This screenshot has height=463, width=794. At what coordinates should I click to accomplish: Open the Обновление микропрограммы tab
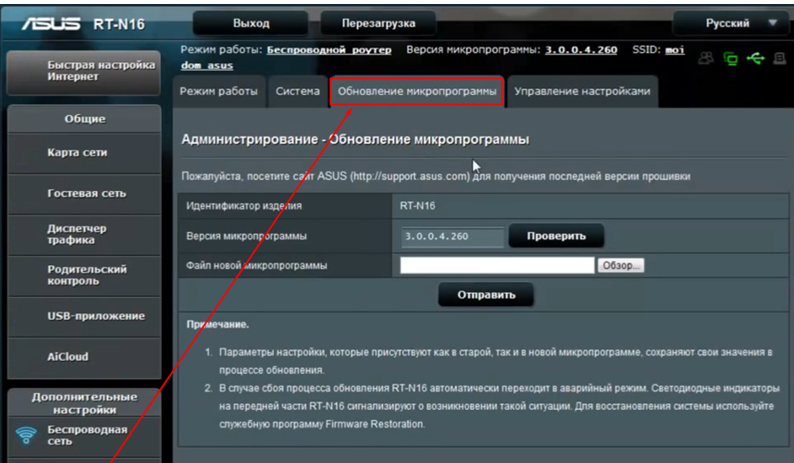tap(417, 91)
